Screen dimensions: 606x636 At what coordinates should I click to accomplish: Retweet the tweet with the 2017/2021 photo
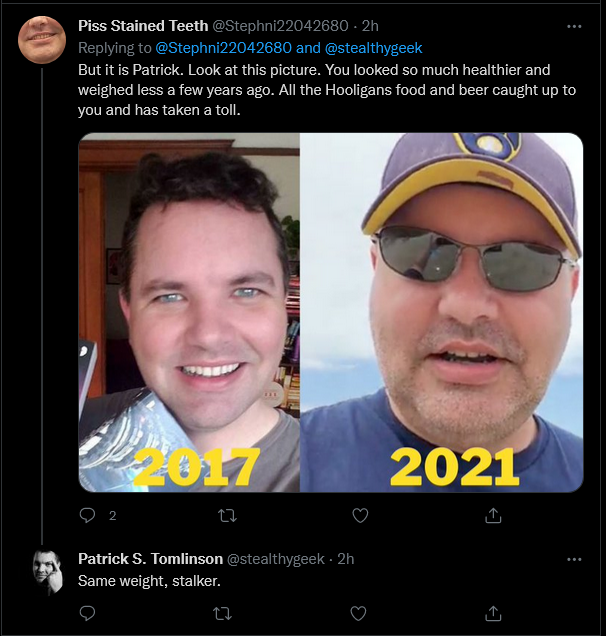(x=227, y=516)
